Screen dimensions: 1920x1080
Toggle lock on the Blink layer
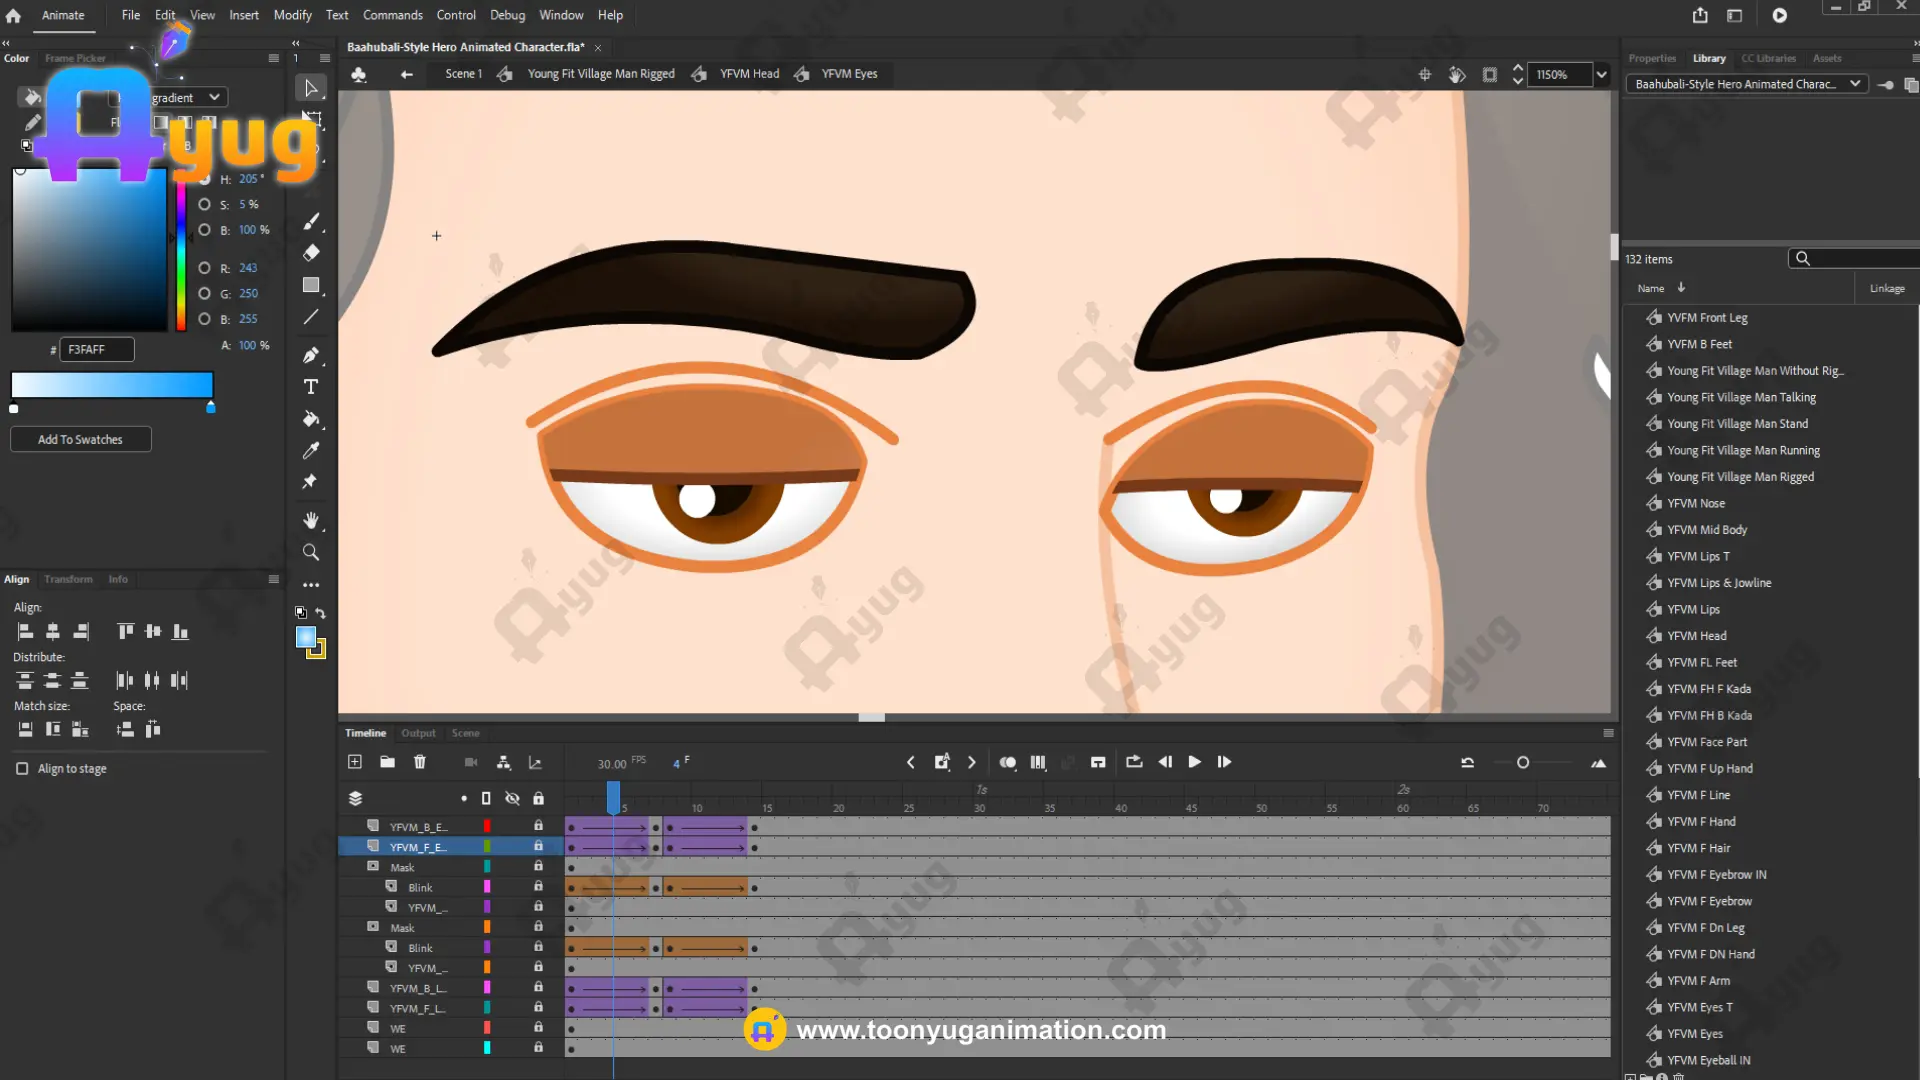538,887
